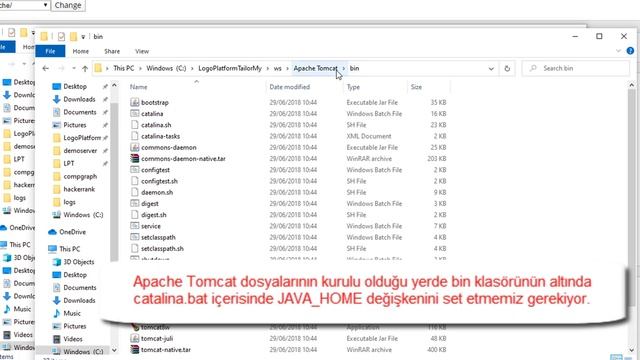This screenshot has width=640, height=360.
Task: Open the compgraph folder in sidebar
Action: tap(80, 176)
